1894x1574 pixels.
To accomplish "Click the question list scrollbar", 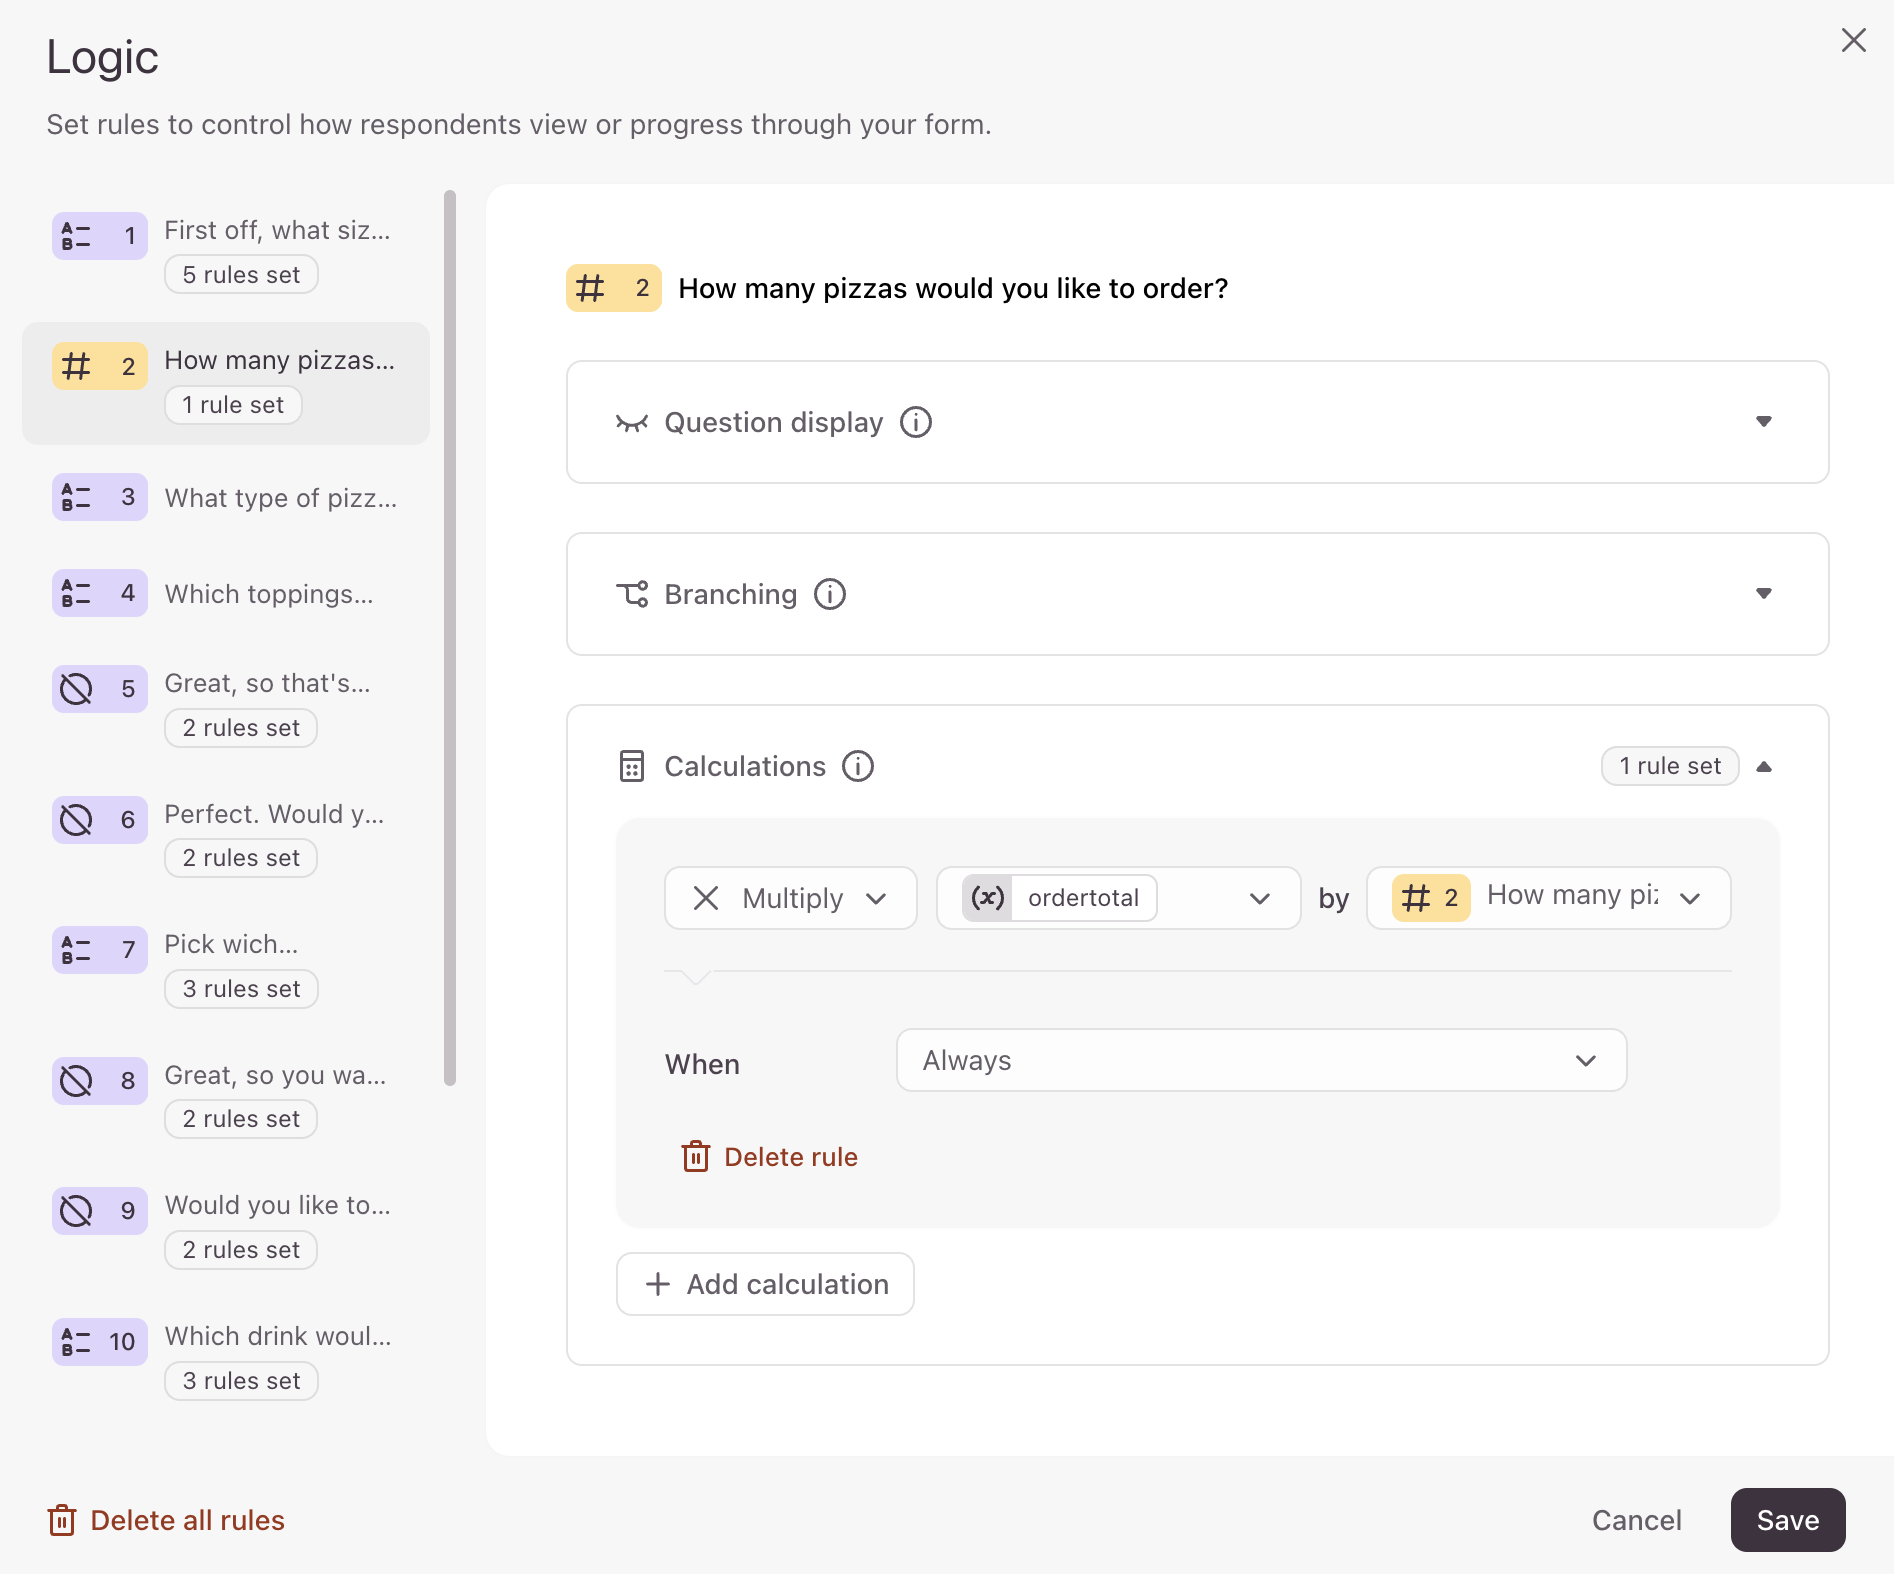I will 450,637.
